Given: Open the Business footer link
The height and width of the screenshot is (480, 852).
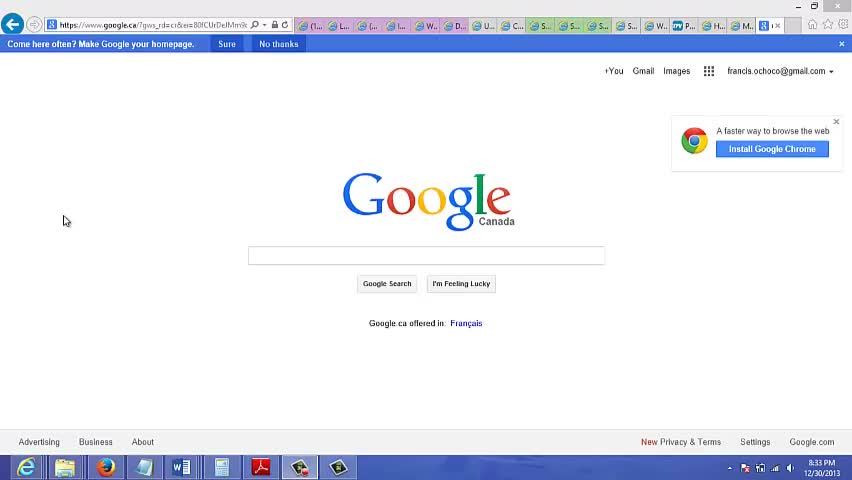Looking at the screenshot, I should tap(96, 442).
